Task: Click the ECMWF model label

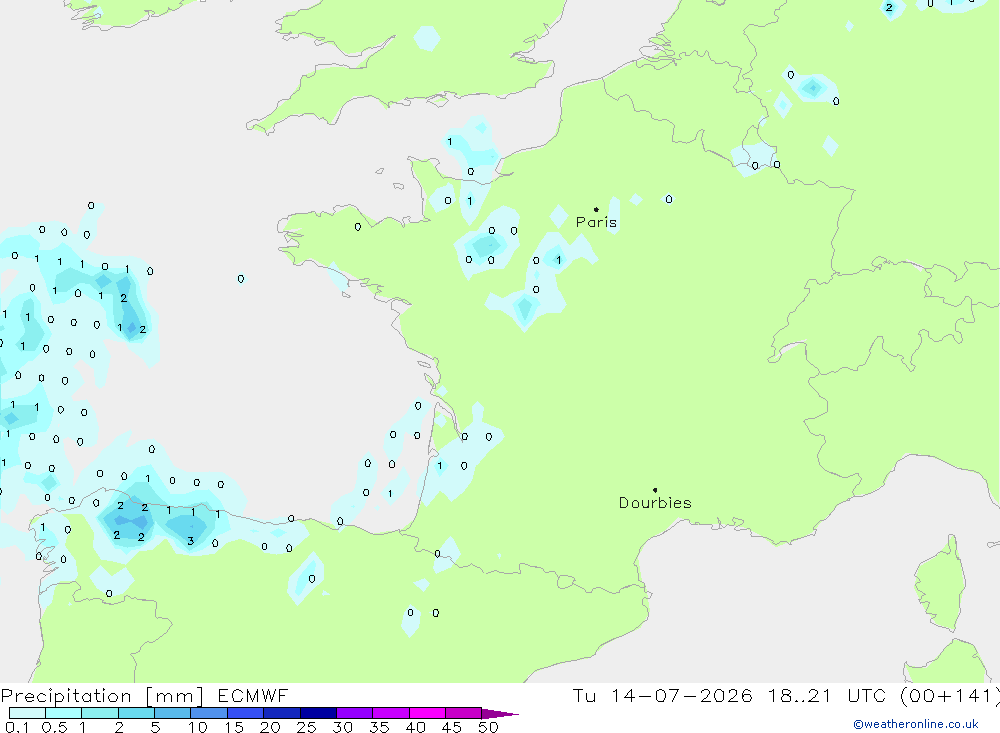Action: 253,695
